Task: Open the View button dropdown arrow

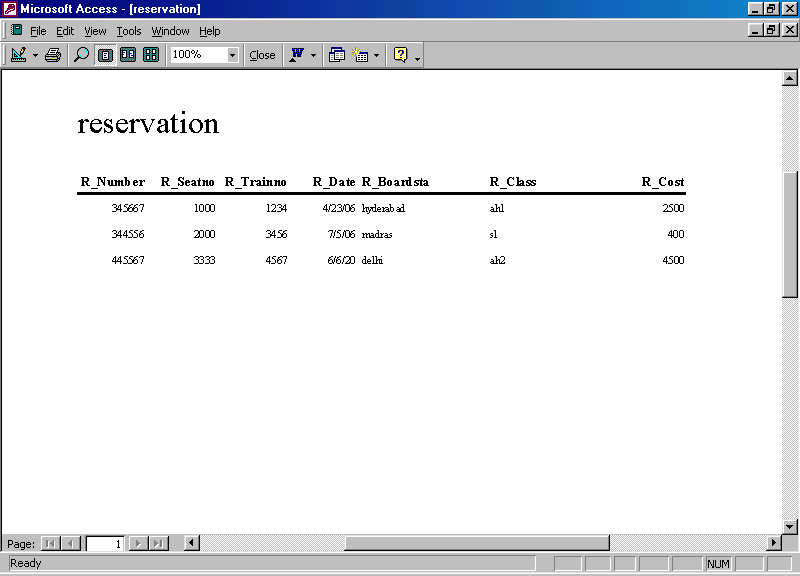Action: point(35,55)
